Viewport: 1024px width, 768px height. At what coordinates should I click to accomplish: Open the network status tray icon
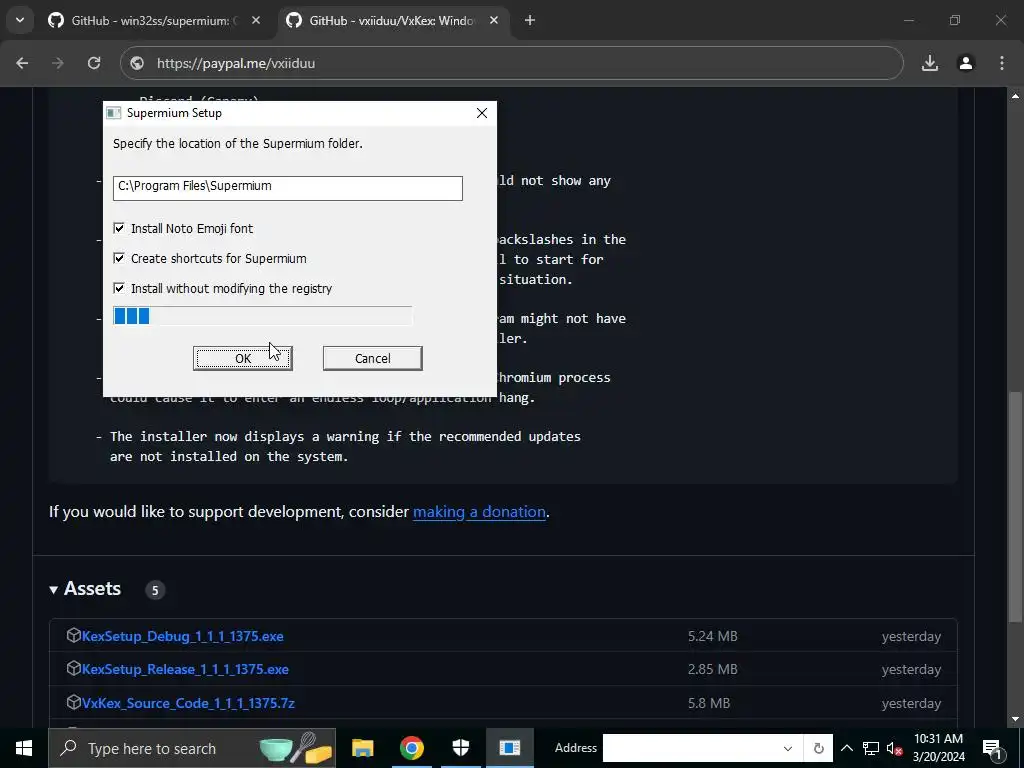[871, 748]
